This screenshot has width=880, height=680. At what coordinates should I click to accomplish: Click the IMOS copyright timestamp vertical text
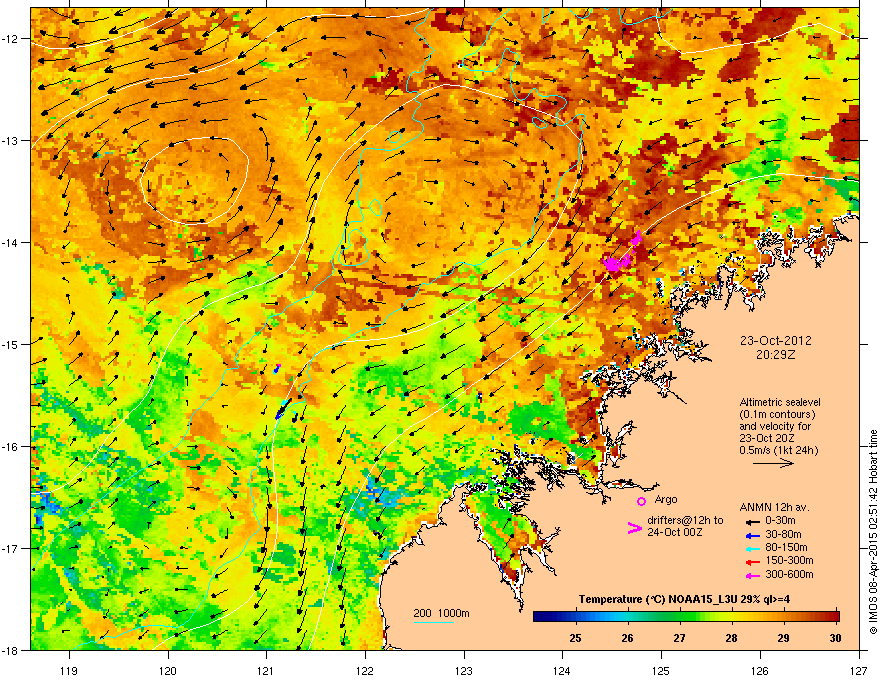pos(873,532)
